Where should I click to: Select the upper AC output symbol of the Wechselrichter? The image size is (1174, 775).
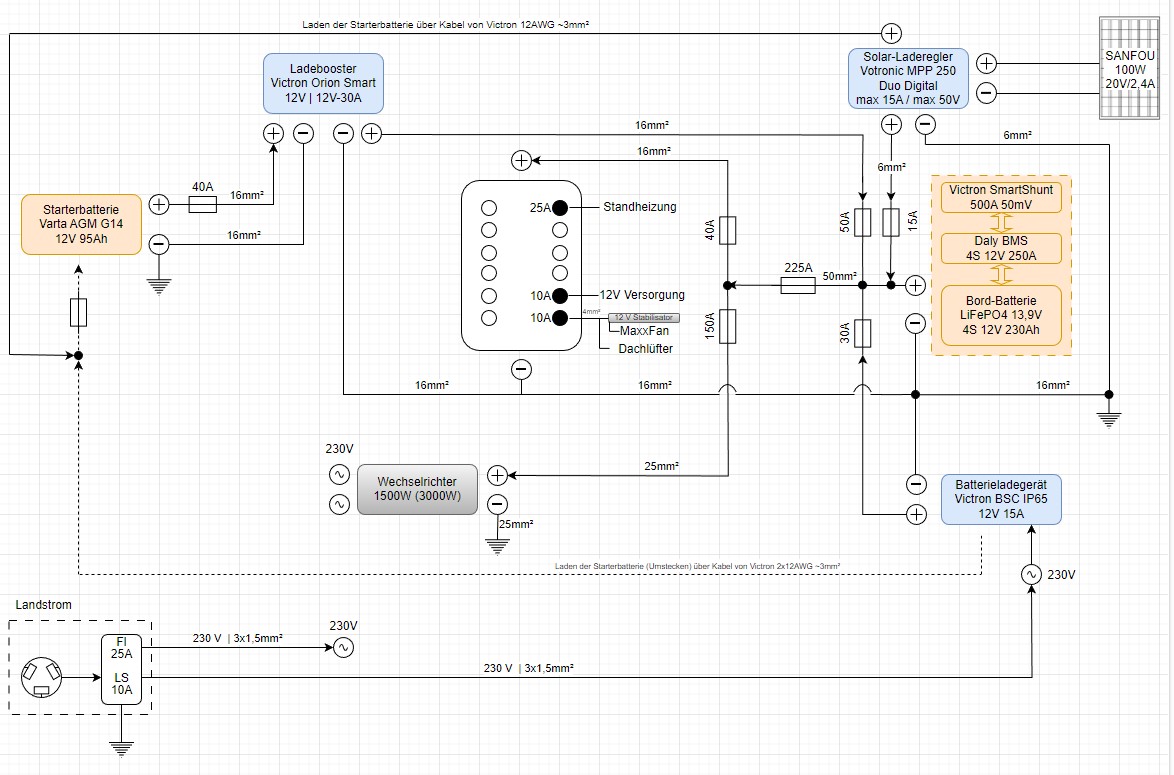click(339, 475)
